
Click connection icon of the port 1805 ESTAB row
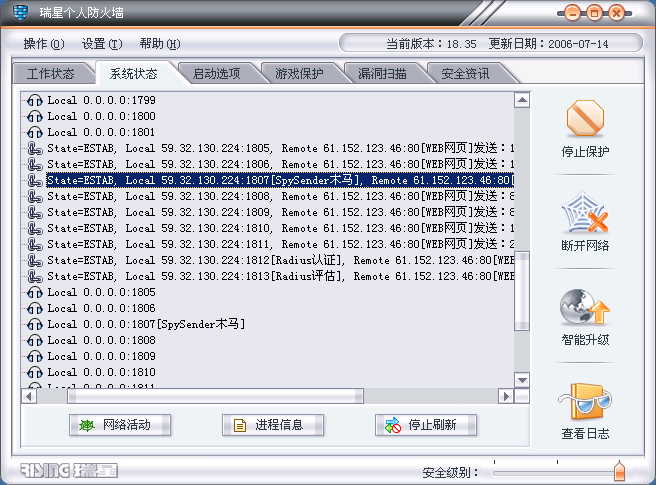click(35, 149)
